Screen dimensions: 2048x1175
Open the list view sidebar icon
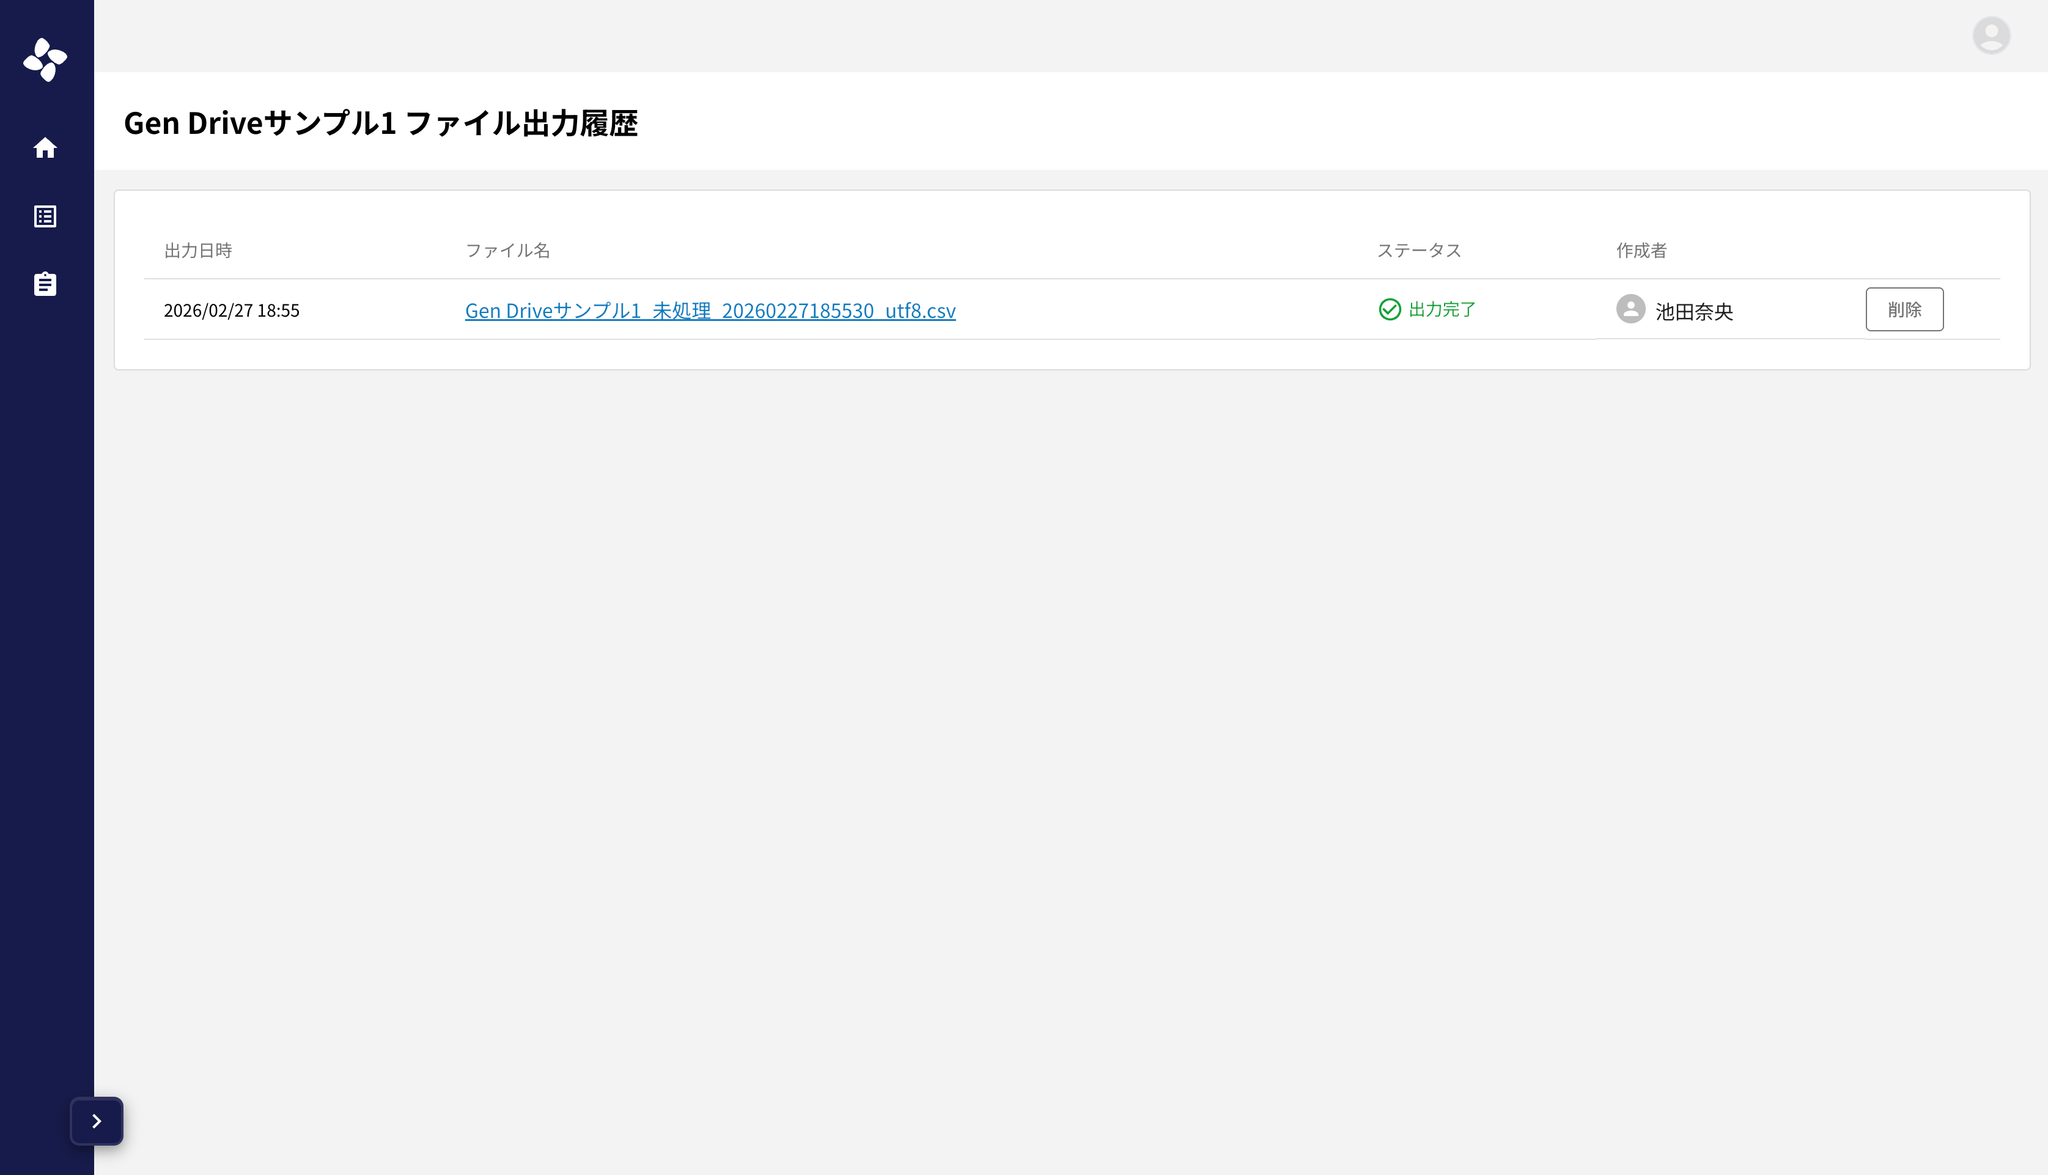[45, 217]
